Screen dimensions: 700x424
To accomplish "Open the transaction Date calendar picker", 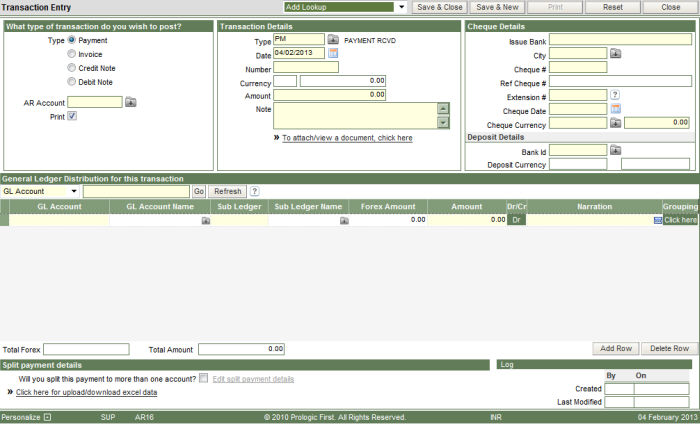I will point(333,54).
